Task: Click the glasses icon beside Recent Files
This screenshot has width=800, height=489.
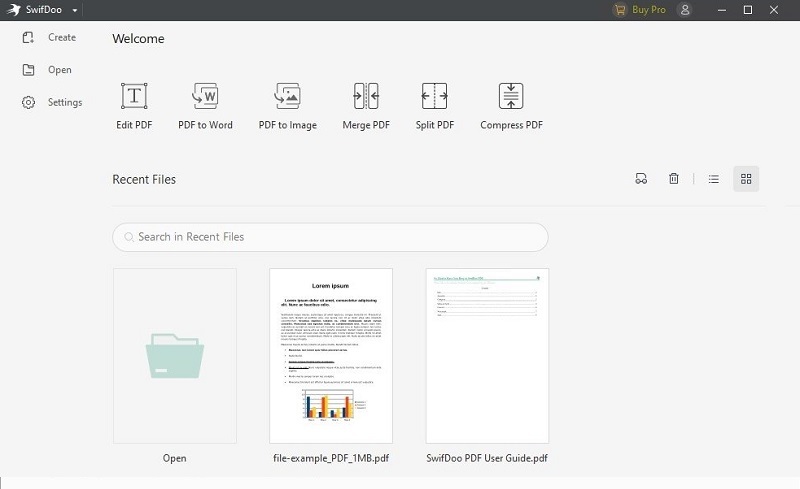Action: coord(641,179)
